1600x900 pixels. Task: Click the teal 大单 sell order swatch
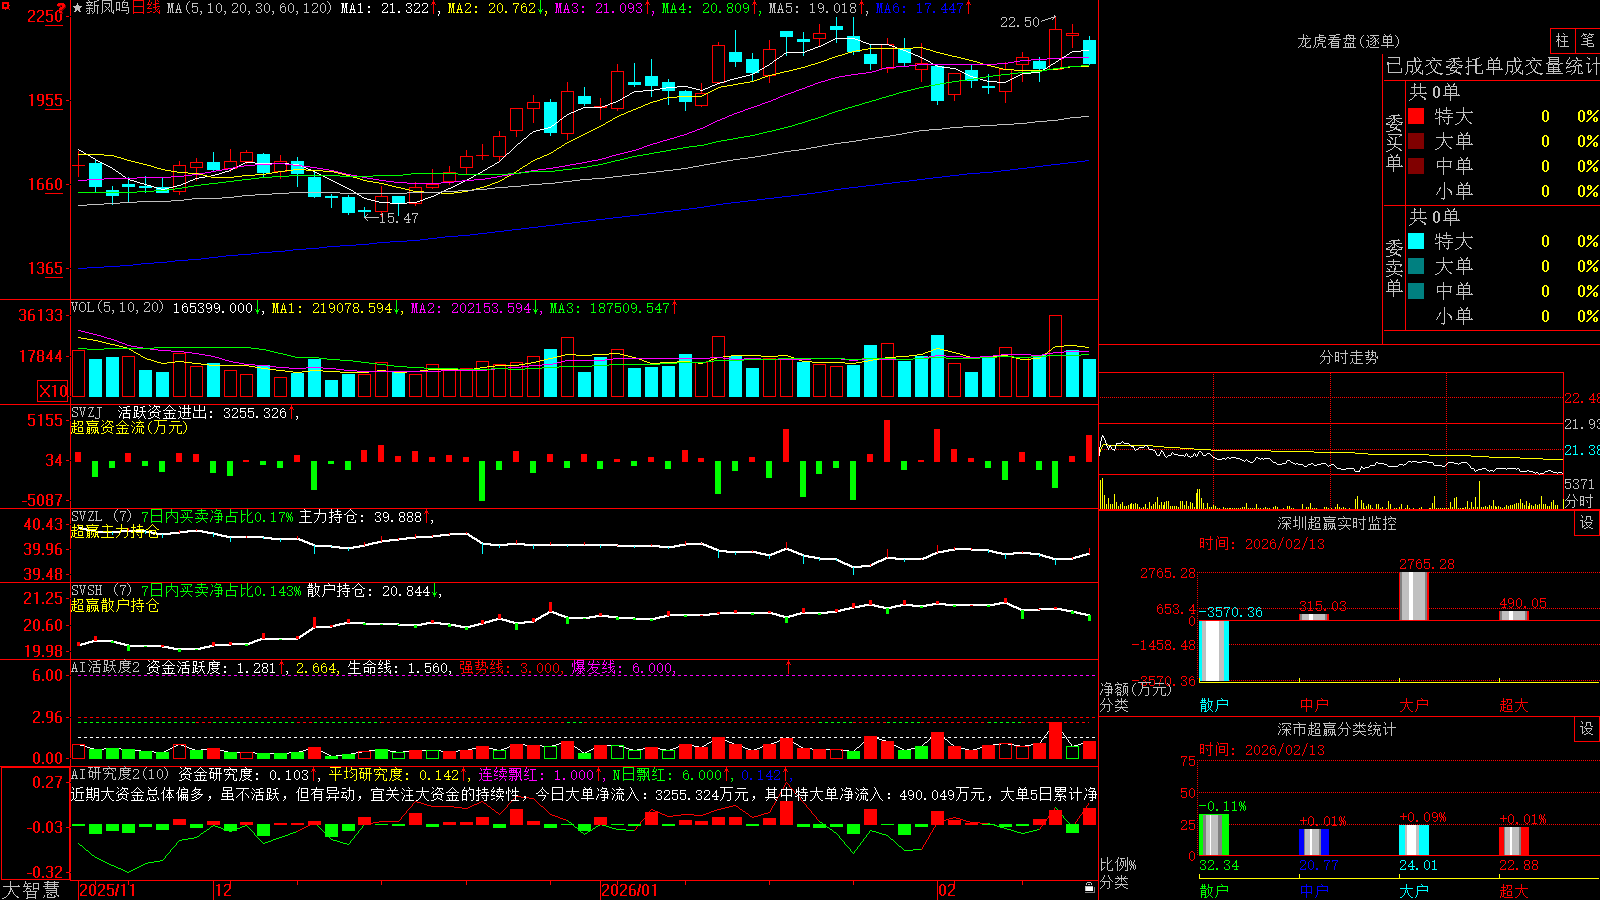[x=1416, y=266]
